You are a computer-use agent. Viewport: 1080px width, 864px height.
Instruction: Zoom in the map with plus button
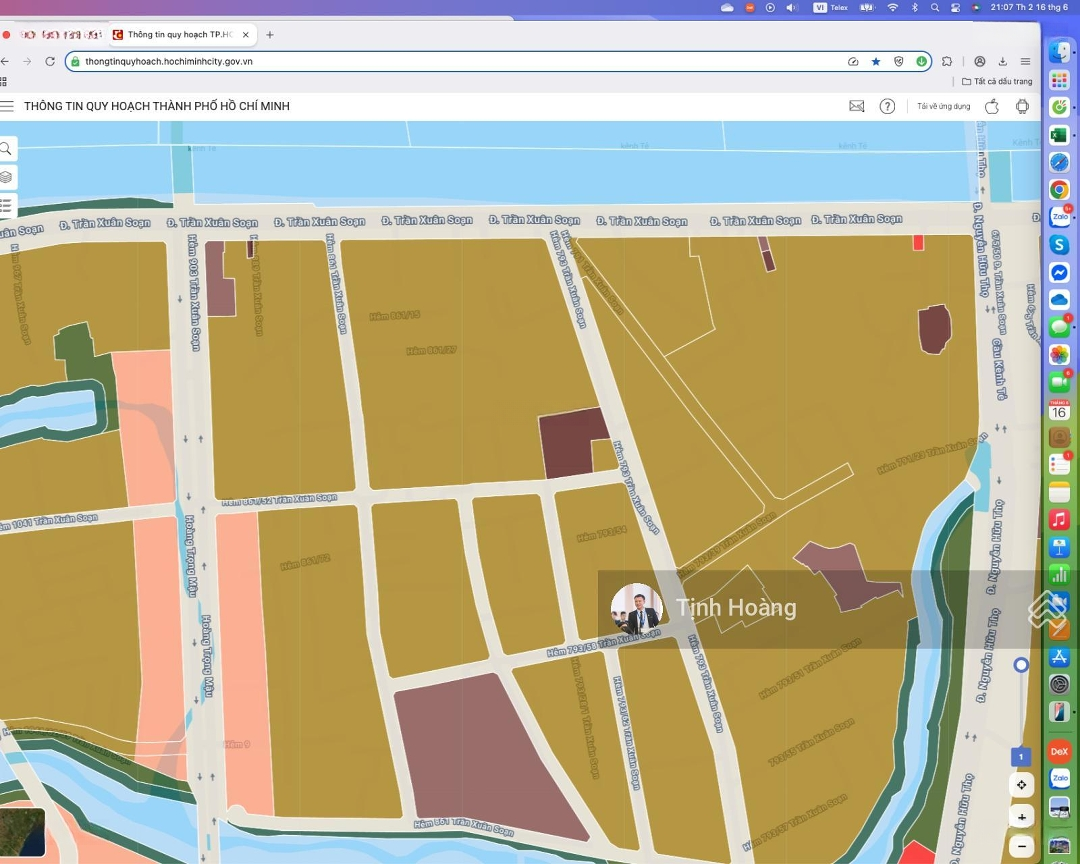coord(1021,817)
